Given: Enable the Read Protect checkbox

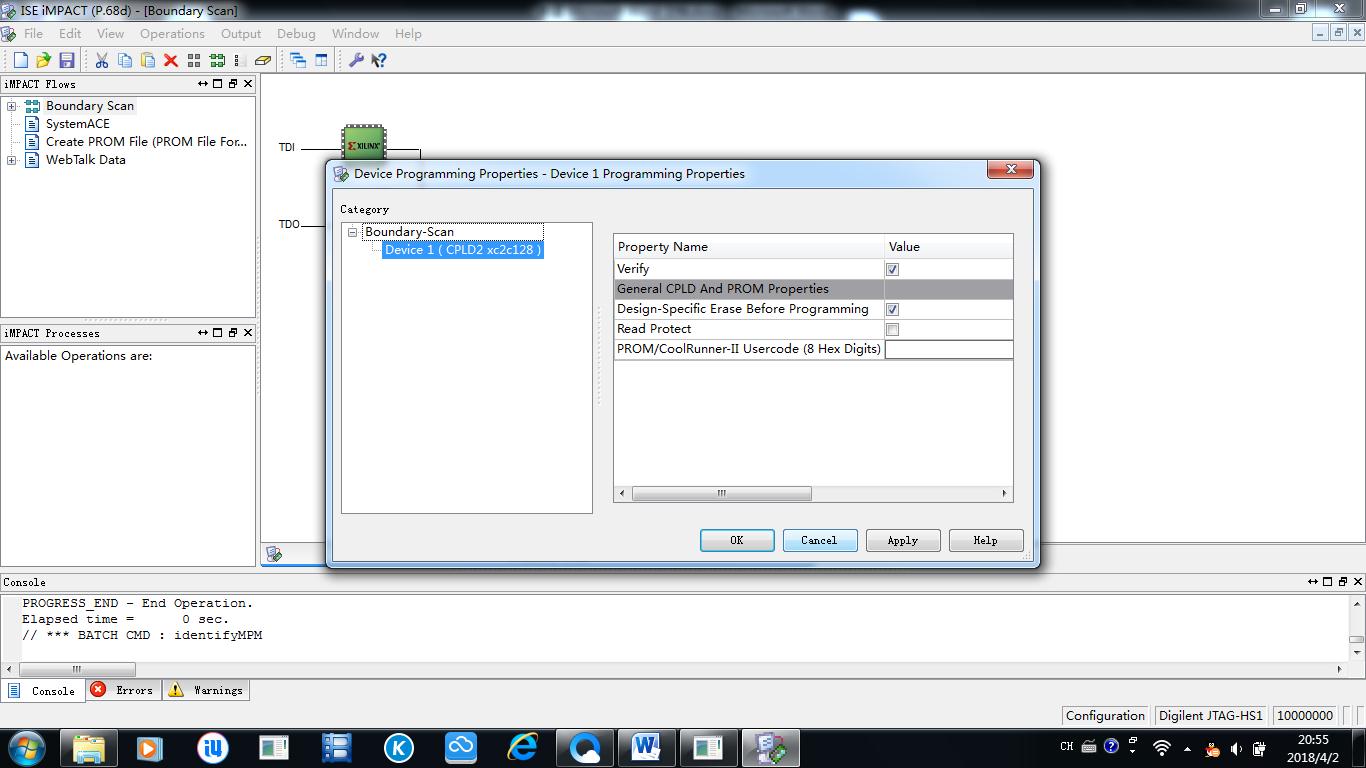Looking at the screenshot, I should (892, 329).
